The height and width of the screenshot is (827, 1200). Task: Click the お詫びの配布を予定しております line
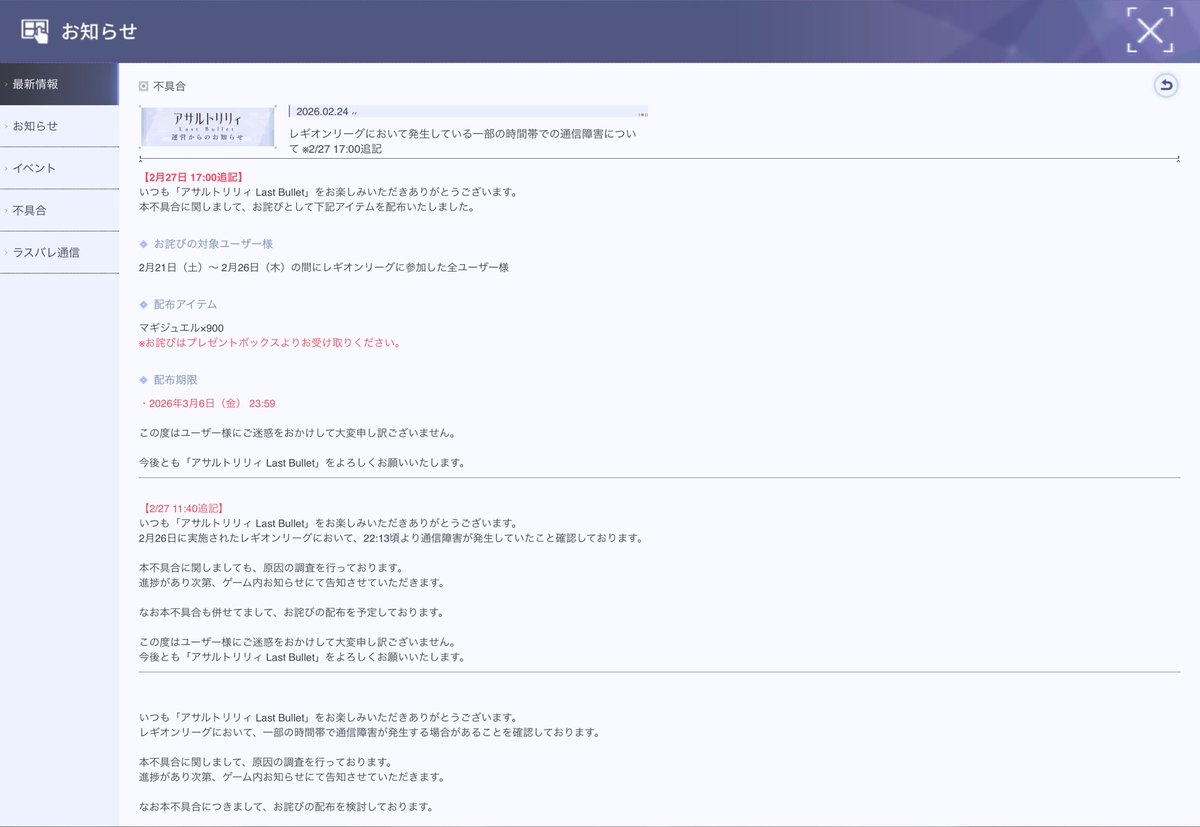click(x=292, y=612)
